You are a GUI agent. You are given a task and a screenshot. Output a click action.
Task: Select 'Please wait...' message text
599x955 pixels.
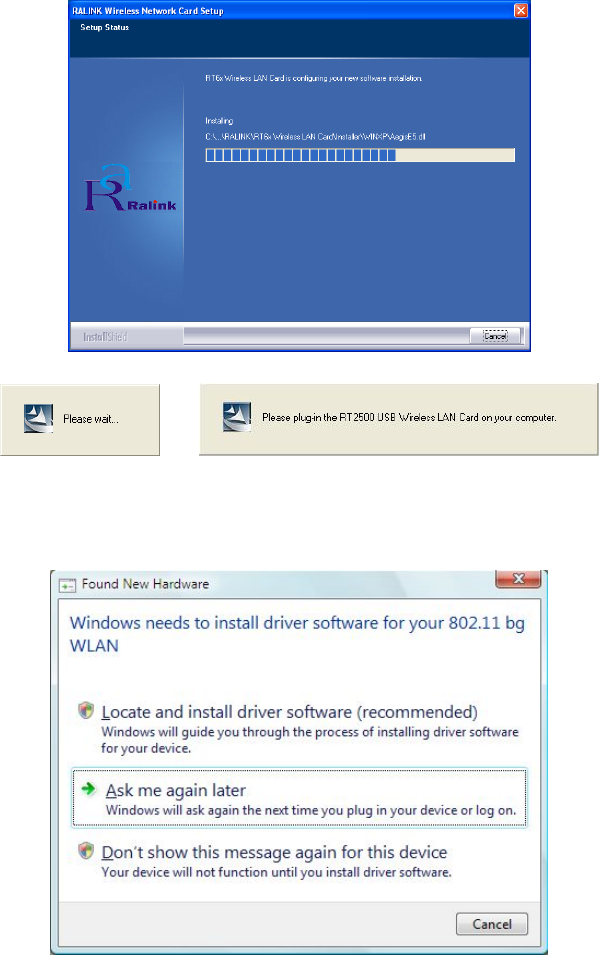point(91,419)
